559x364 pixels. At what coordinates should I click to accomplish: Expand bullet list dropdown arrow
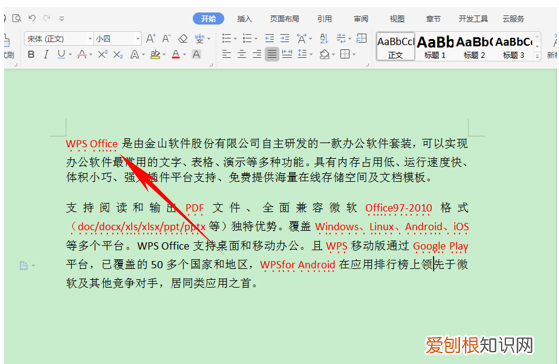(235, 39)
